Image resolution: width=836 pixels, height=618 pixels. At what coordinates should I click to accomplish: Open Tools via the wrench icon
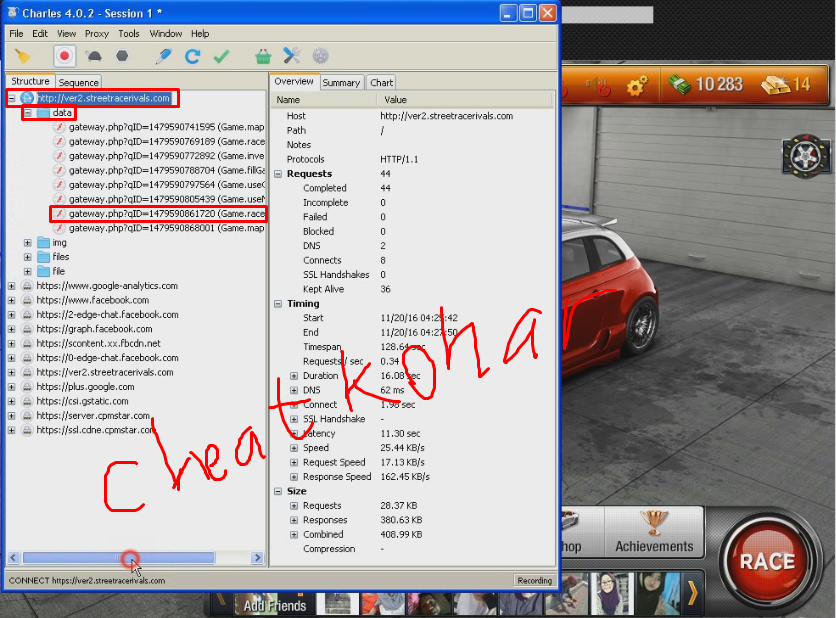tap(292, 55)
